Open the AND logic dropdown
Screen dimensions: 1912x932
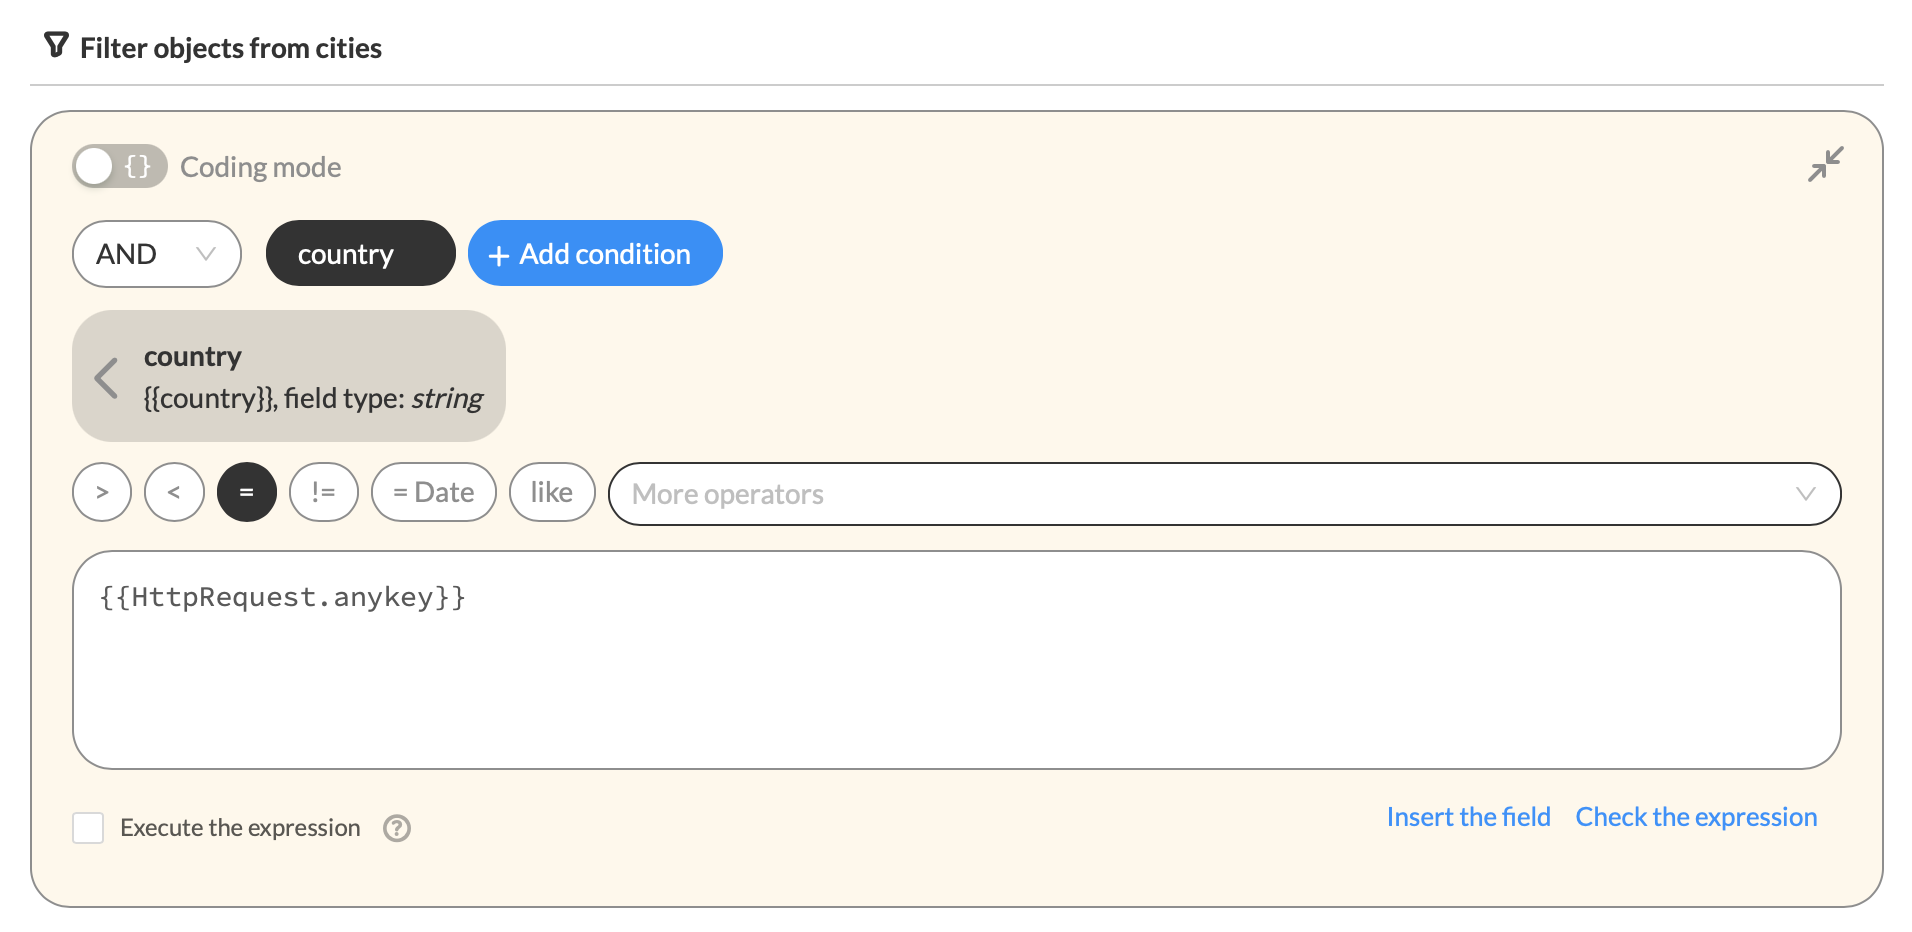point(157,254)
